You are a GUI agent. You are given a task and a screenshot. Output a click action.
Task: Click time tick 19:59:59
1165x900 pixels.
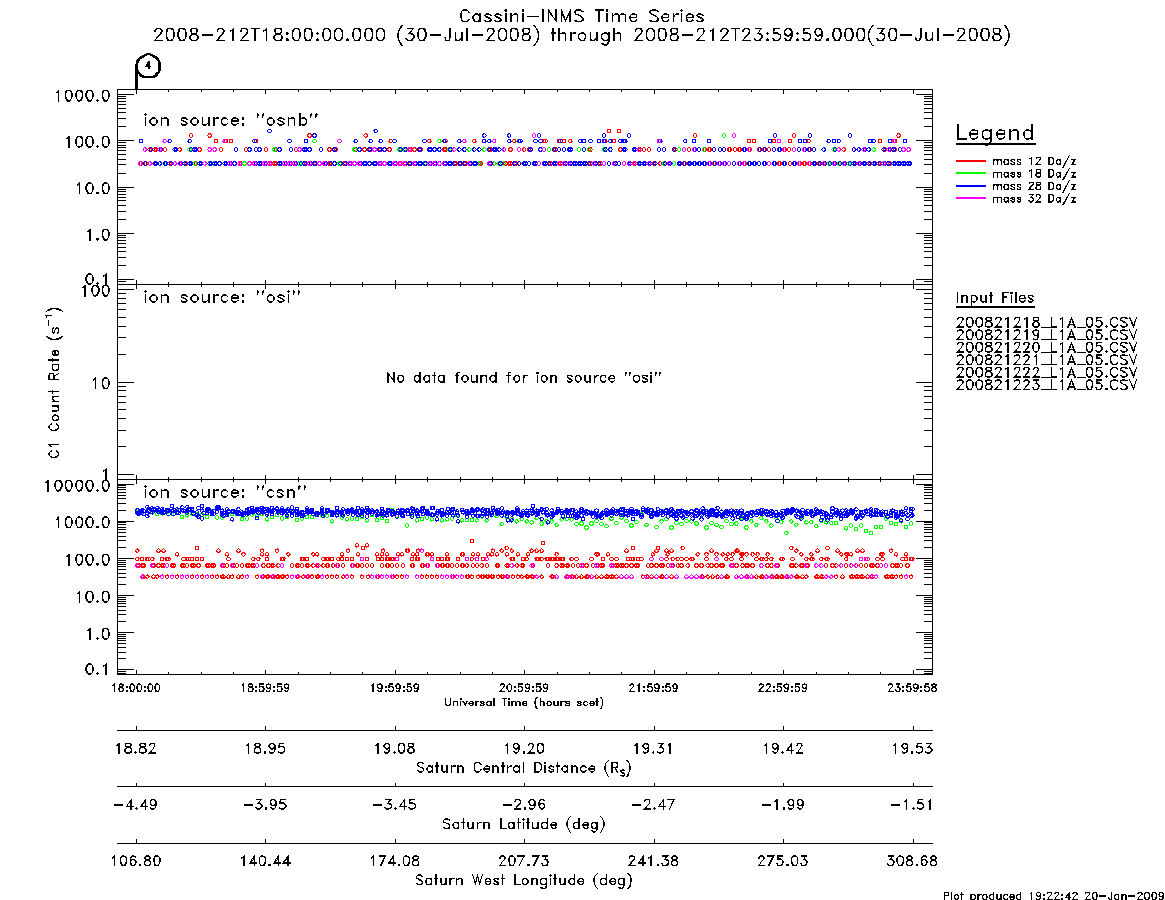tap(395, 688)
